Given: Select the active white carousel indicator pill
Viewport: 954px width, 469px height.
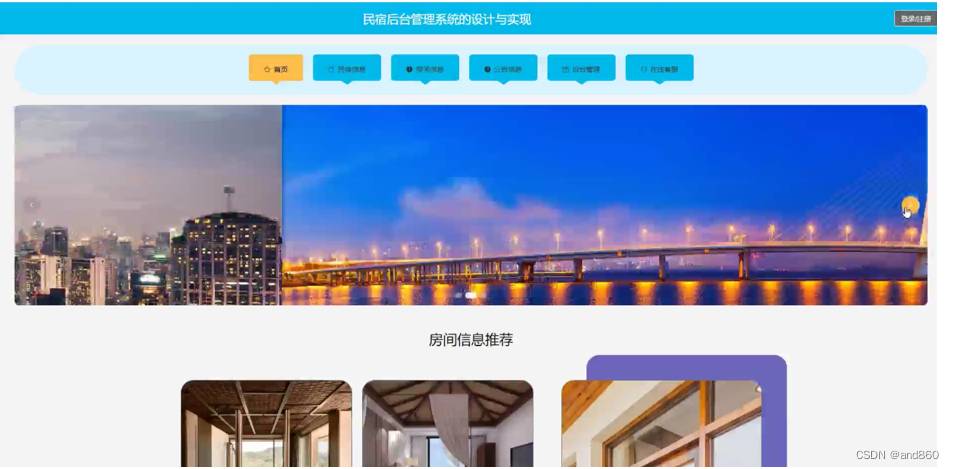Looking at the screenshot, I should (471, 295).
